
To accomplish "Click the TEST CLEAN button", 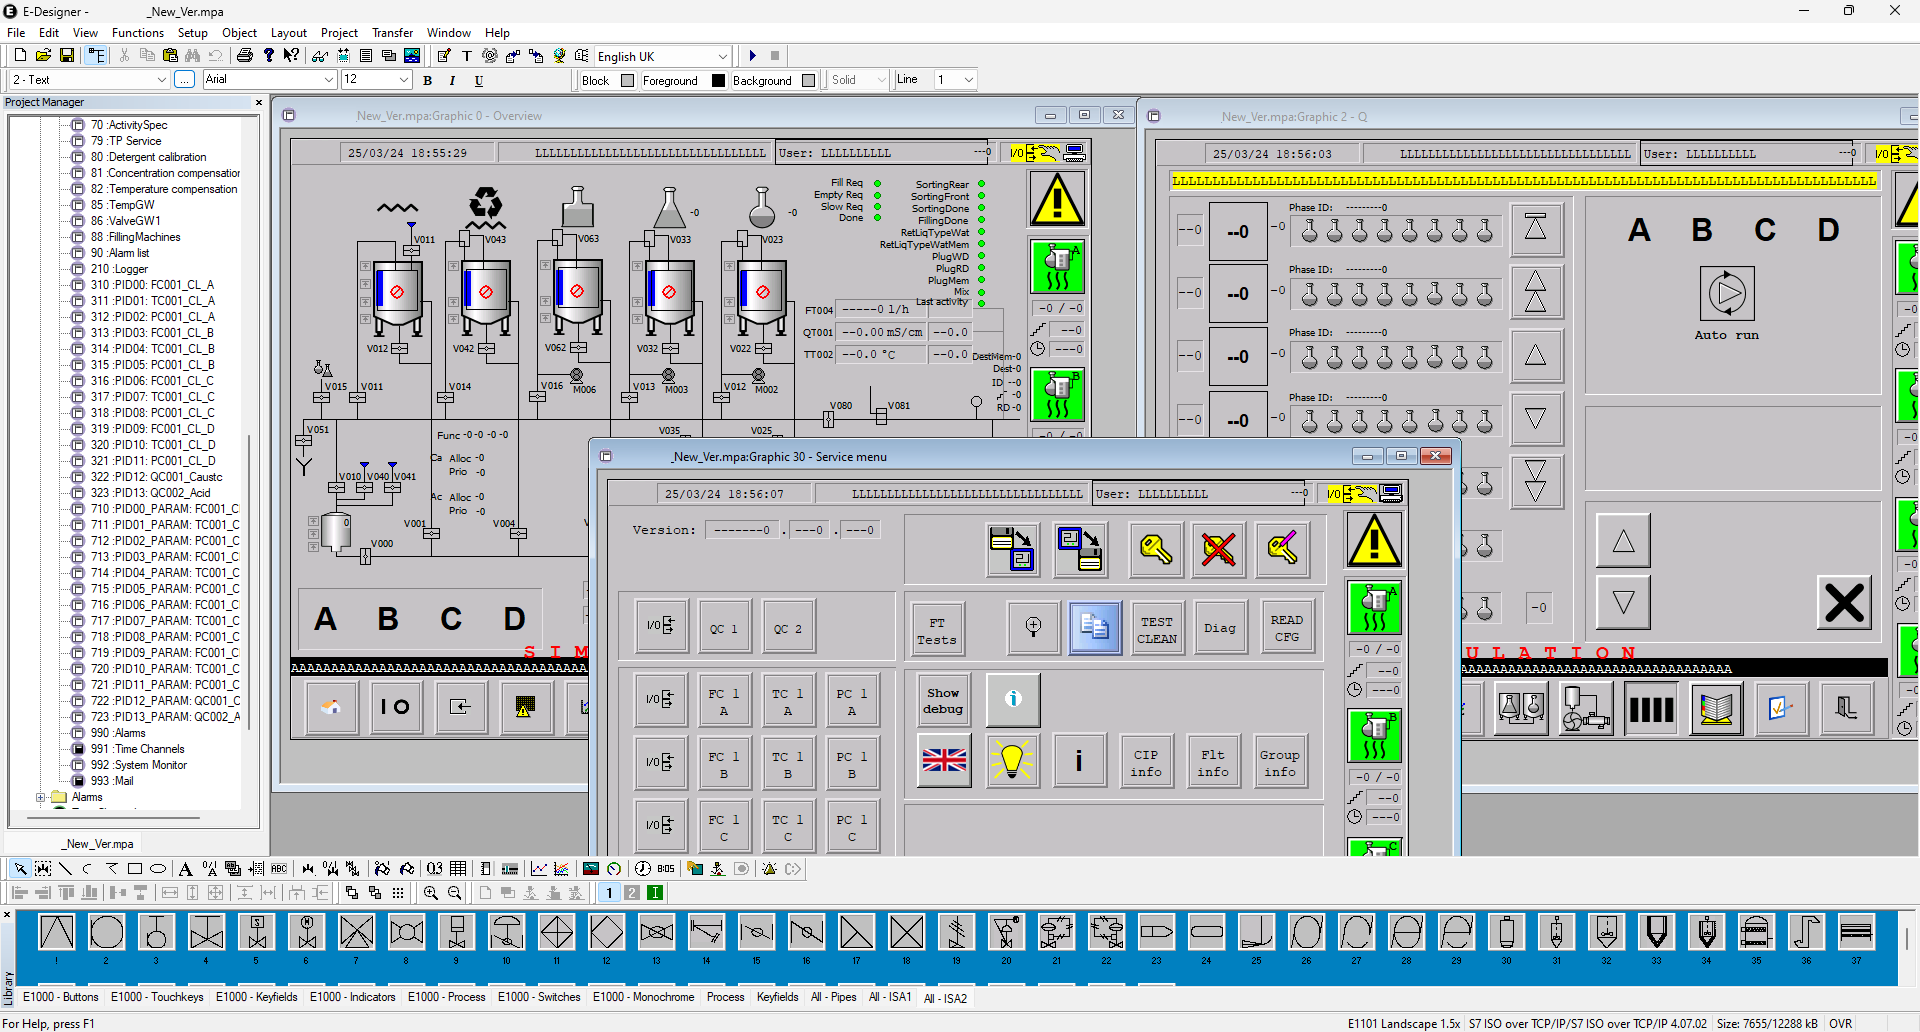I will 1157,629.
